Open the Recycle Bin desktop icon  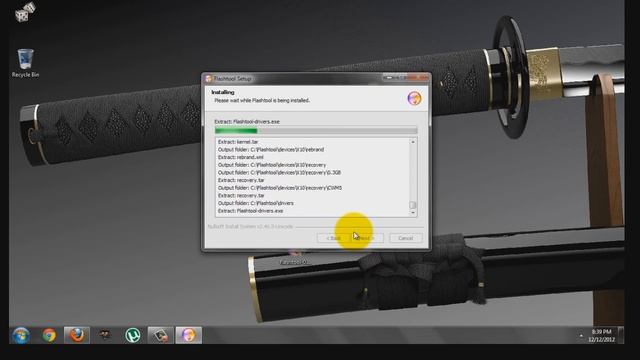pos(25,63)
